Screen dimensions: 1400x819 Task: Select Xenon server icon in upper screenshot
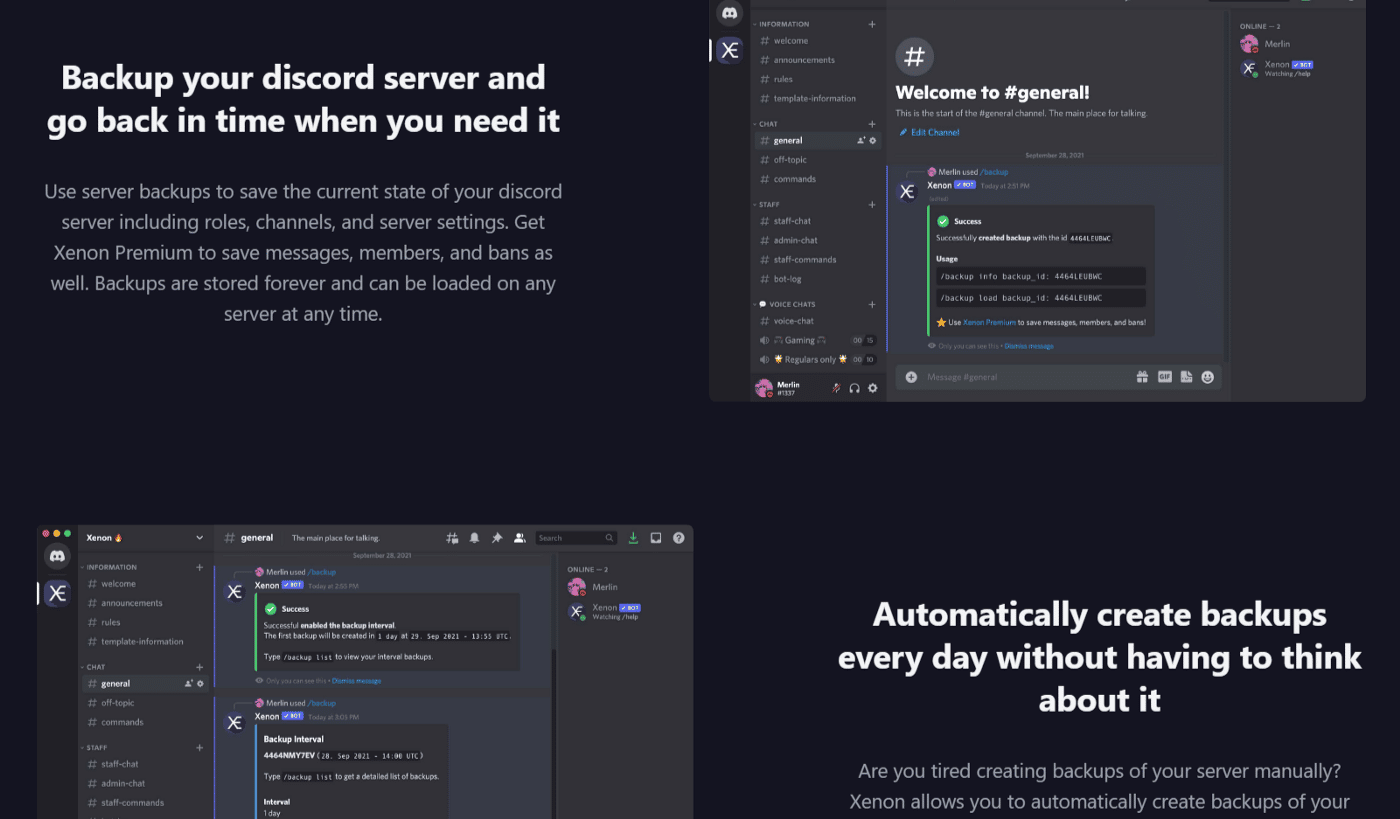(x=730, y=50)
